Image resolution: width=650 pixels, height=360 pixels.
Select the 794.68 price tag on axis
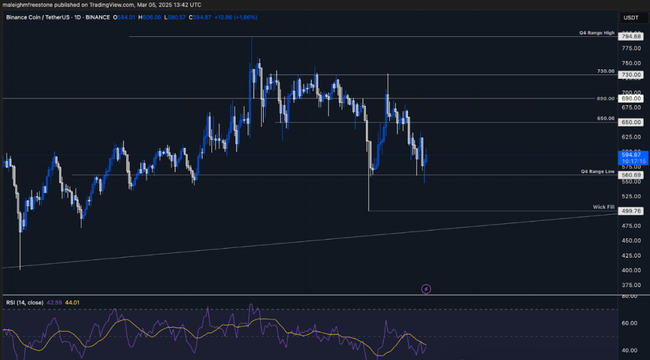[x=631, y=36]
